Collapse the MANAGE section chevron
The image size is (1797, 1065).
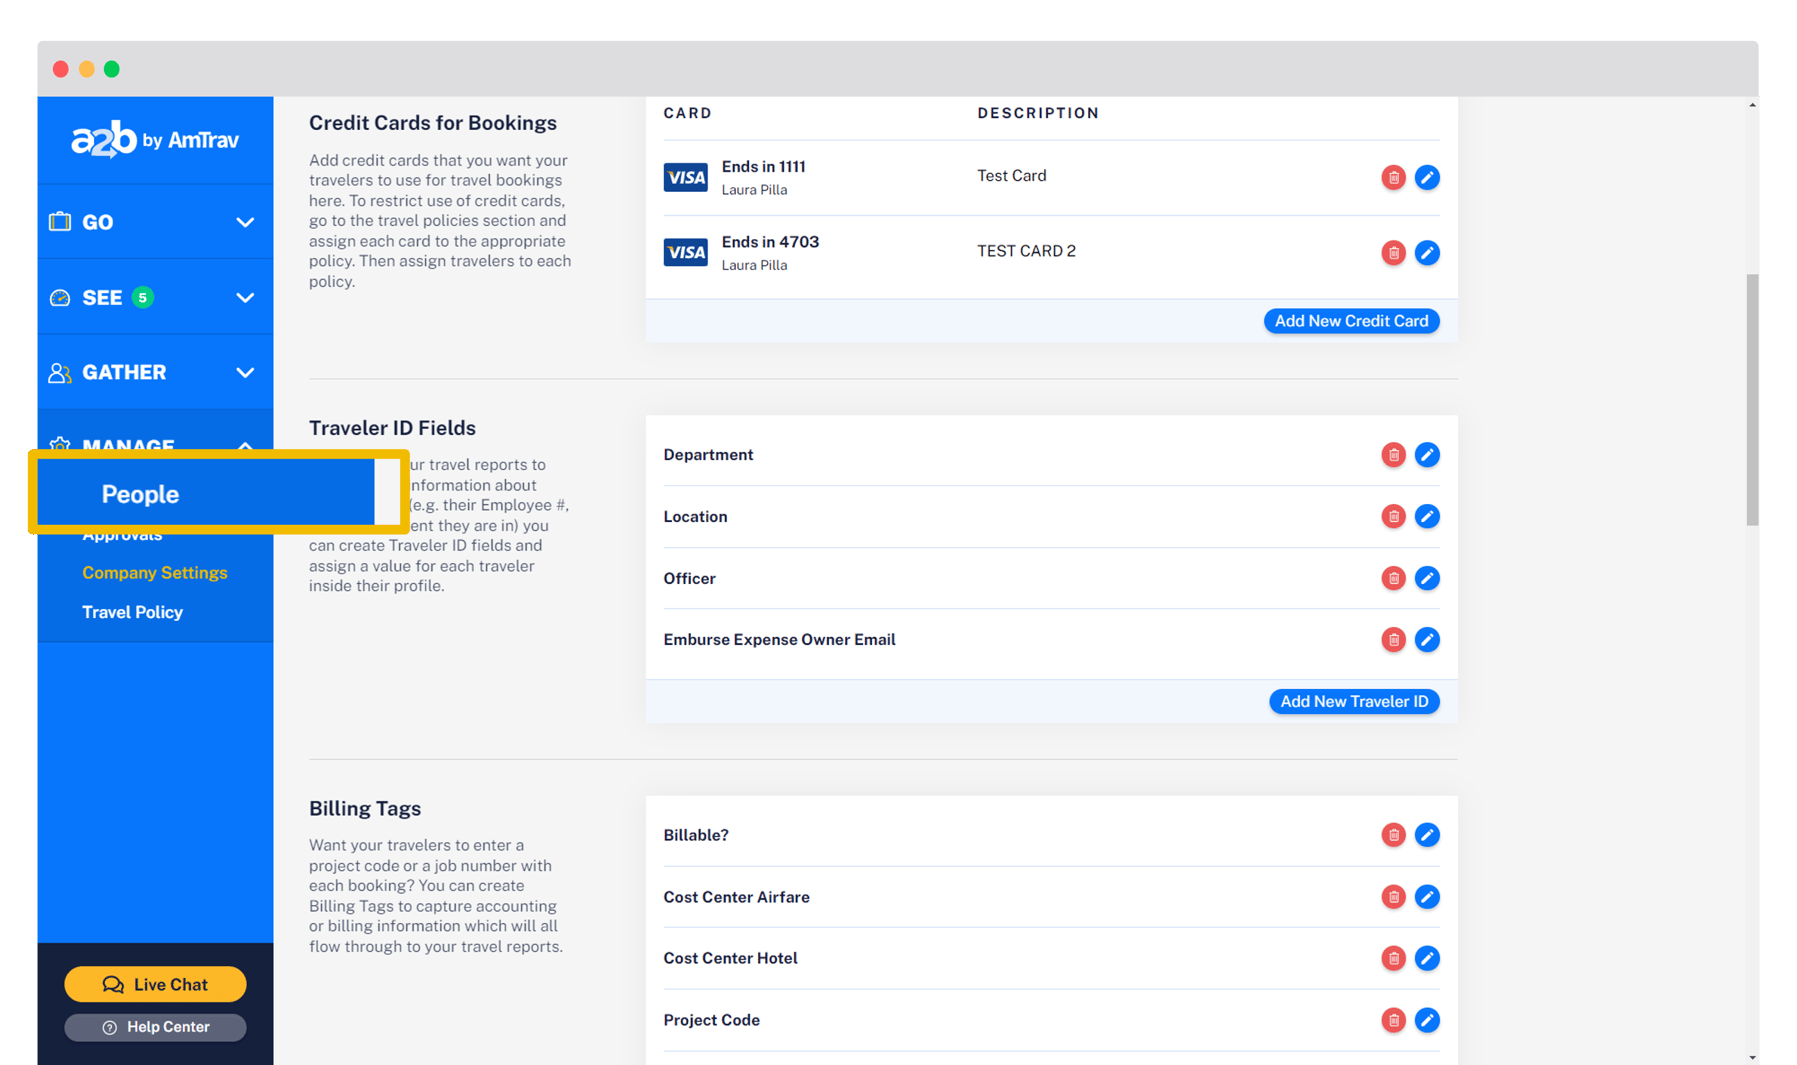click(245, 447)
